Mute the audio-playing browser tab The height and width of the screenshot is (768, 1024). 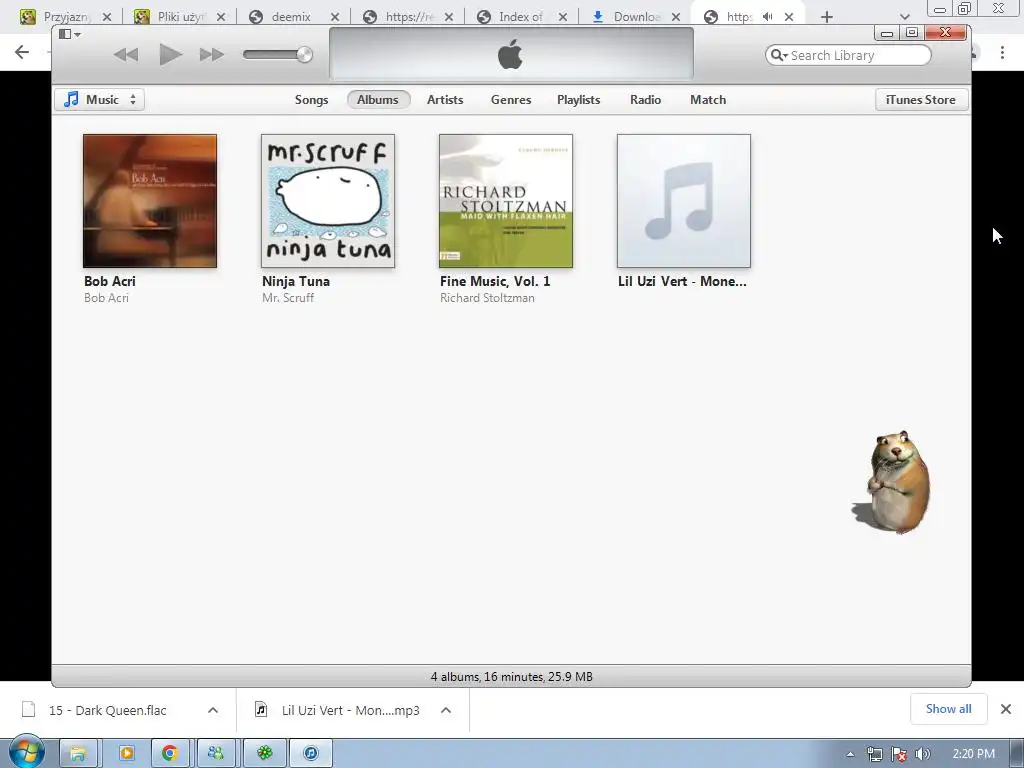[768, 17]
